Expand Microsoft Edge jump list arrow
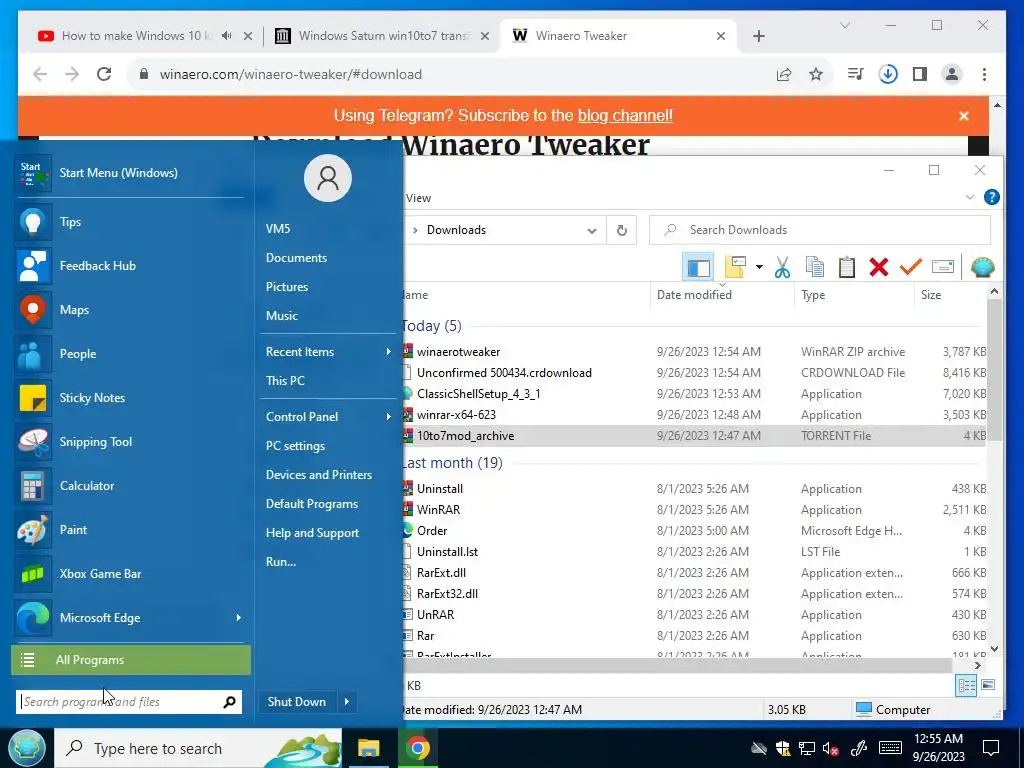Viewport: 1024px width, 768px height. [238, 618]
